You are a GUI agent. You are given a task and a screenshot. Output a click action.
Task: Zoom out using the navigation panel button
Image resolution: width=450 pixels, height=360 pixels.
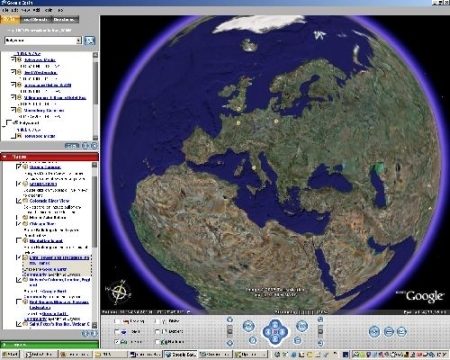[x=230, y=343]
